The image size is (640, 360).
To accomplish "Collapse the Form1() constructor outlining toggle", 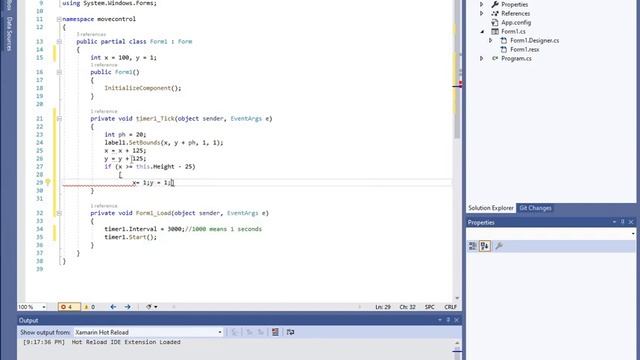I will pos(59,72).
